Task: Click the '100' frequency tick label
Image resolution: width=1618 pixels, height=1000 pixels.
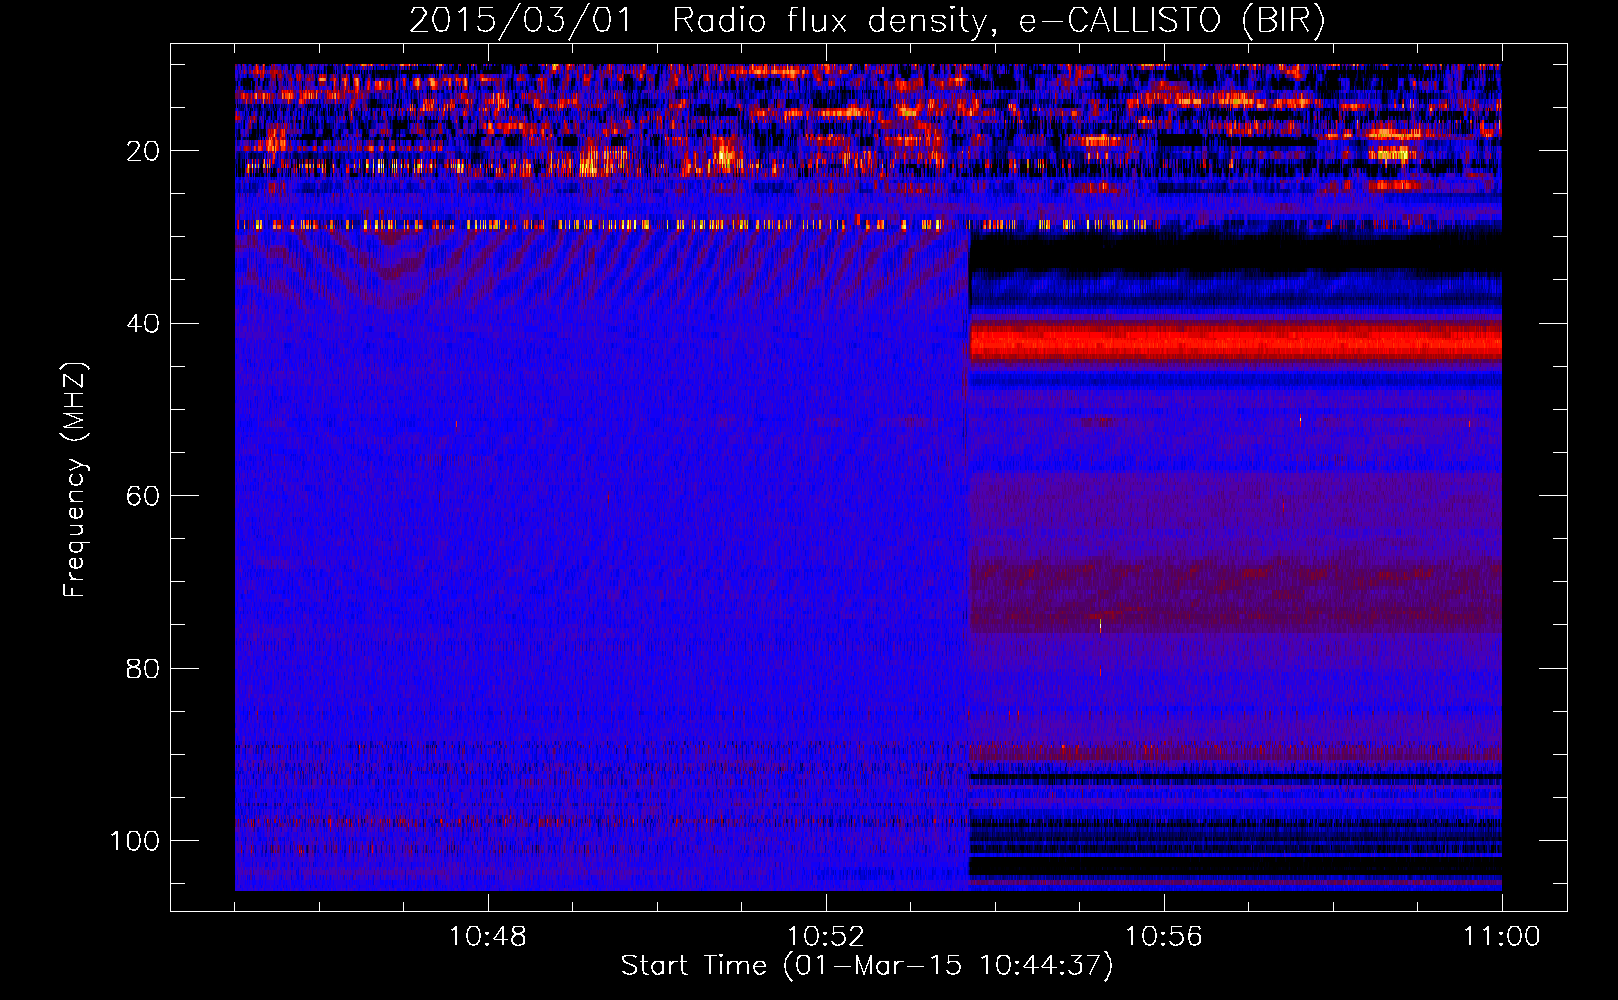Action: click(135, 841)
